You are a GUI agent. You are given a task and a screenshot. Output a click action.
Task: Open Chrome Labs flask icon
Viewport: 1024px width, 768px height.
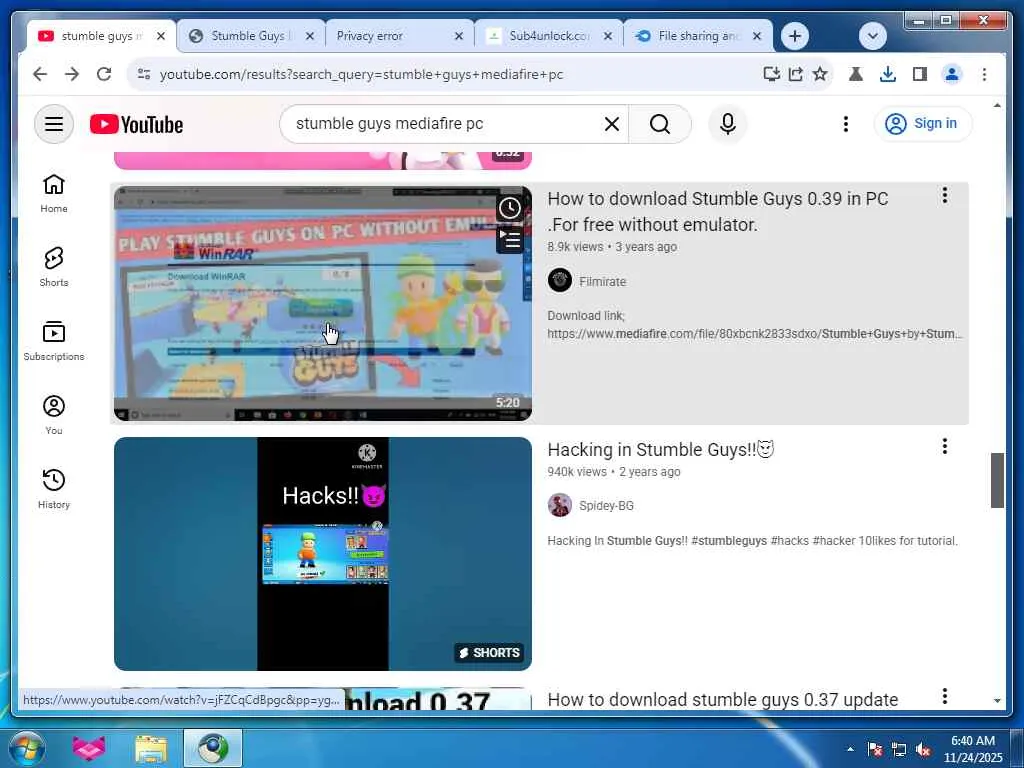(856, 74)
